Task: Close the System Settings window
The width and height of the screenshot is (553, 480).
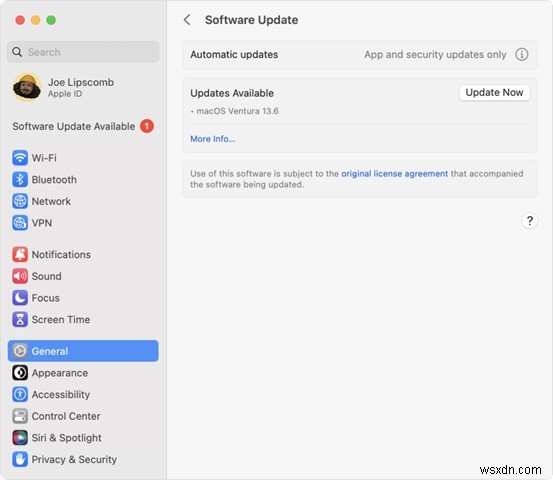Action: tap(20, 20)
